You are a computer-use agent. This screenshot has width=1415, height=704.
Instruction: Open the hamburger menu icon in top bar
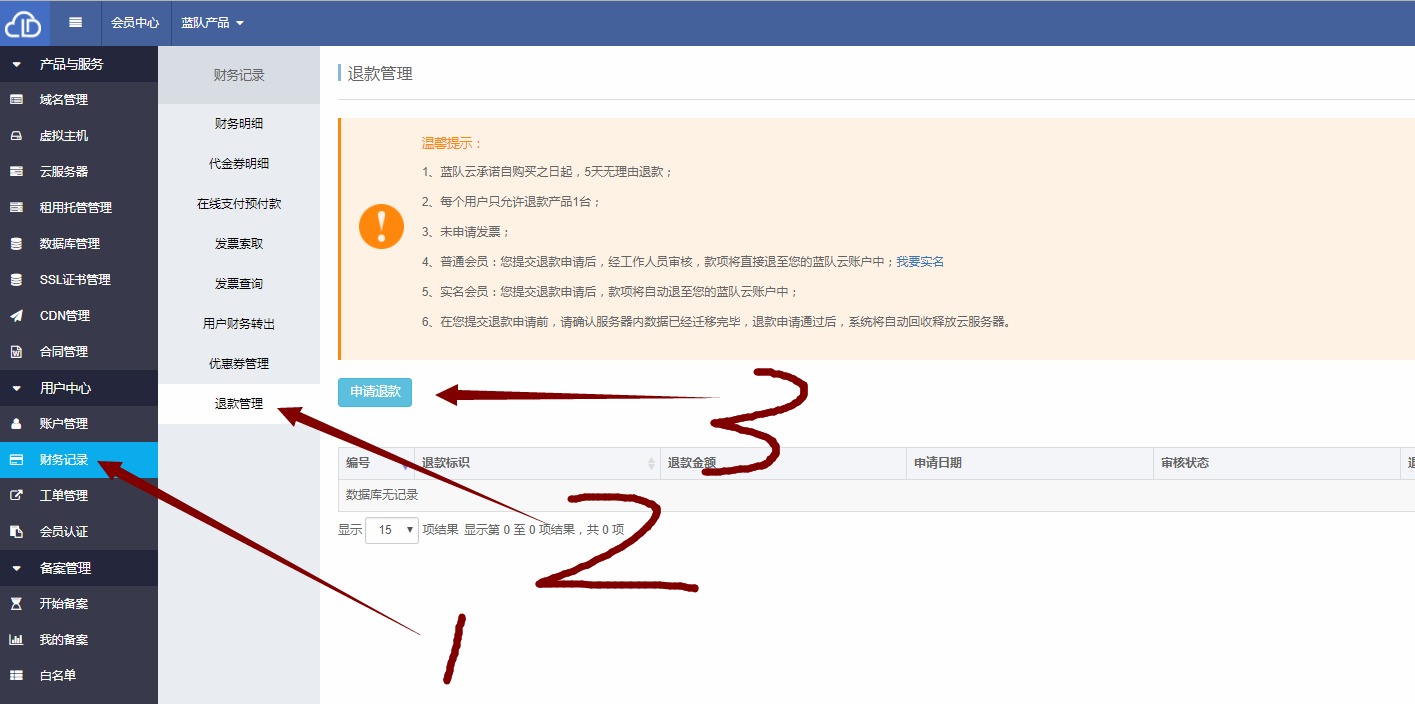pyautogui.click(x=76, y=22)
